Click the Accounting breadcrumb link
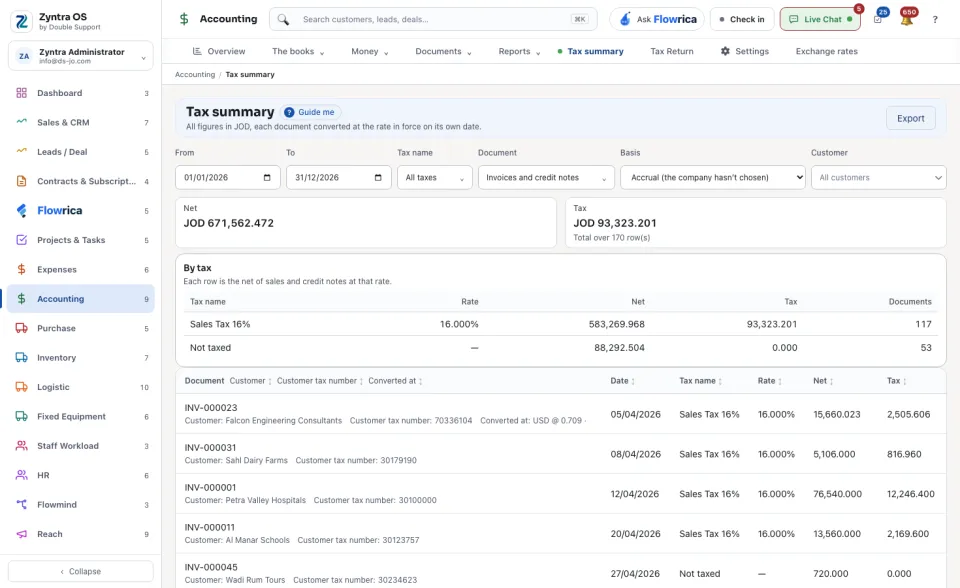The height and width of the screenshot is (588, 960). [x=195, y=75]
